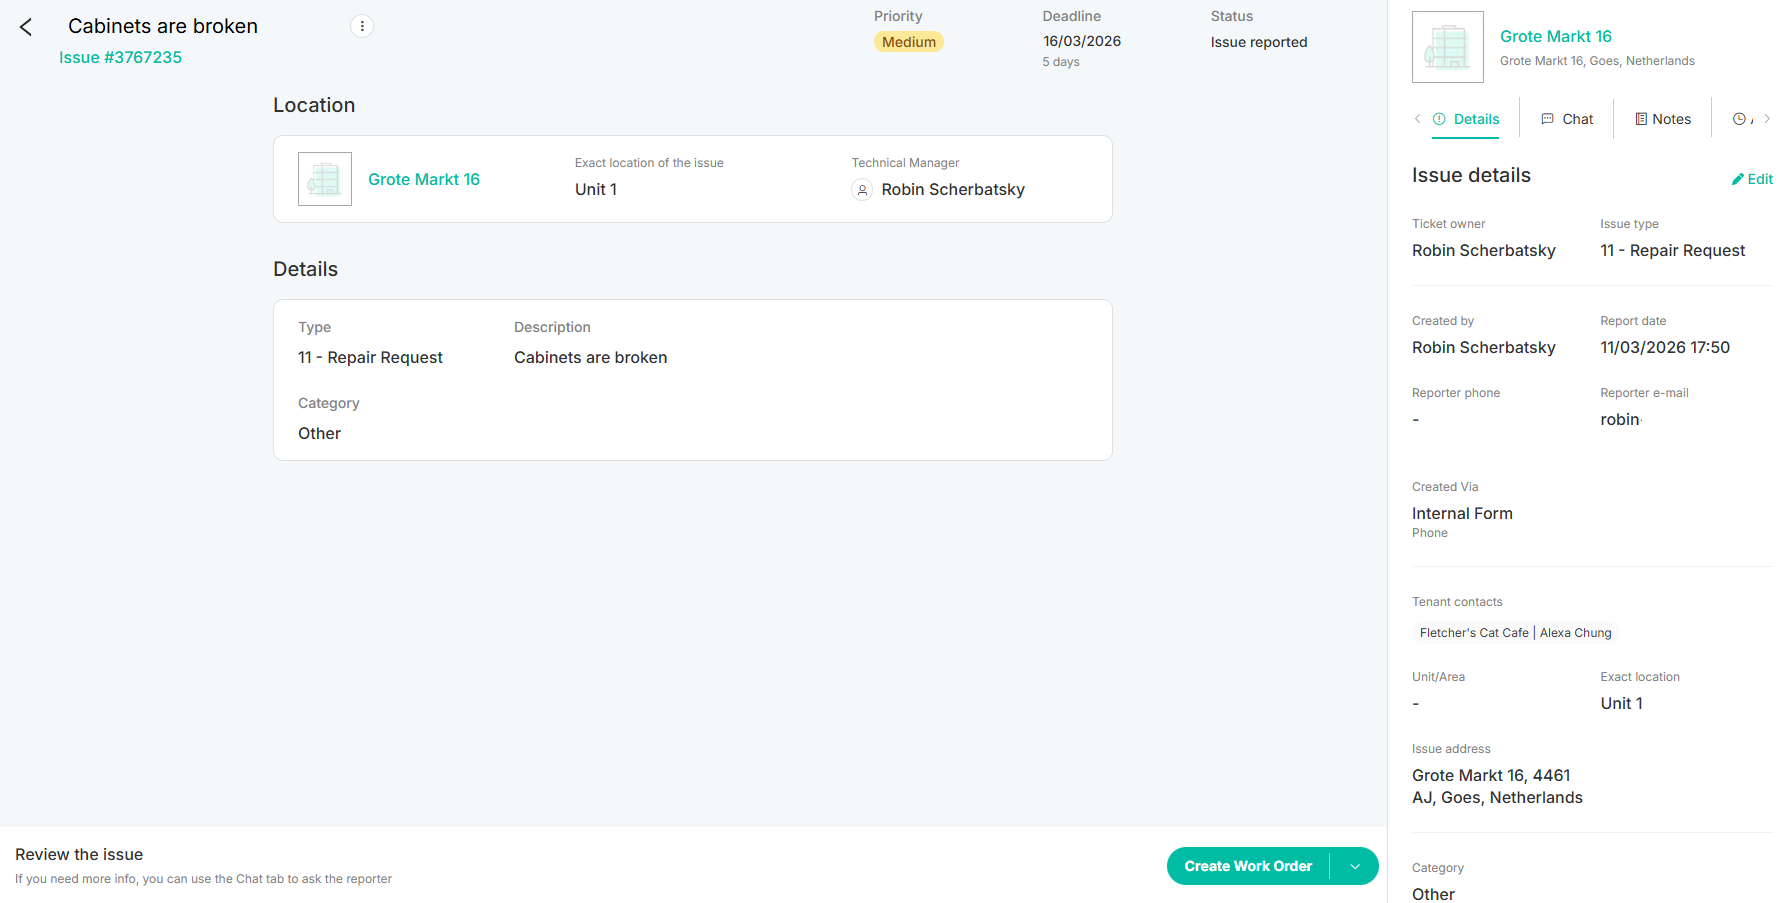Click the Issue reported status
The width and height of the screenshot is (1790, 903).
point(1258,42)
